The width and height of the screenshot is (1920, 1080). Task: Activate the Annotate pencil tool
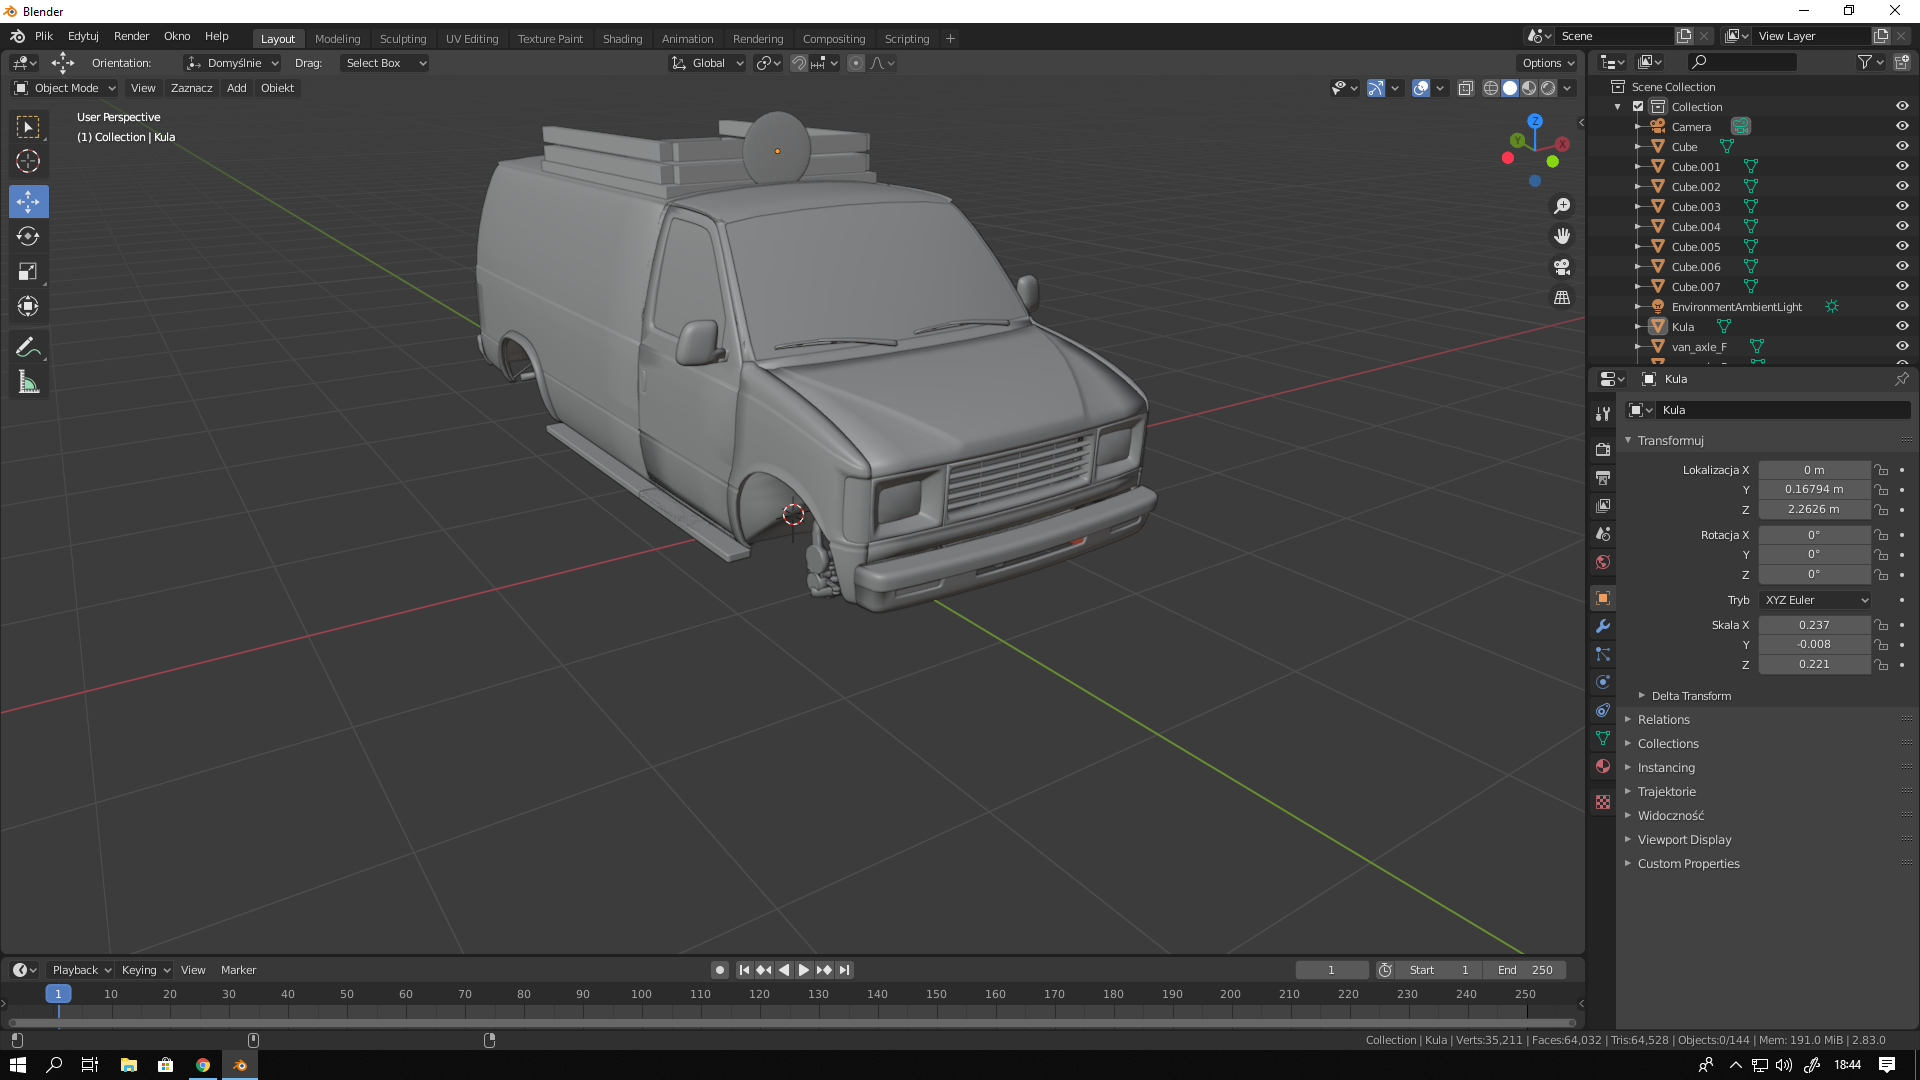click(28, 347)
